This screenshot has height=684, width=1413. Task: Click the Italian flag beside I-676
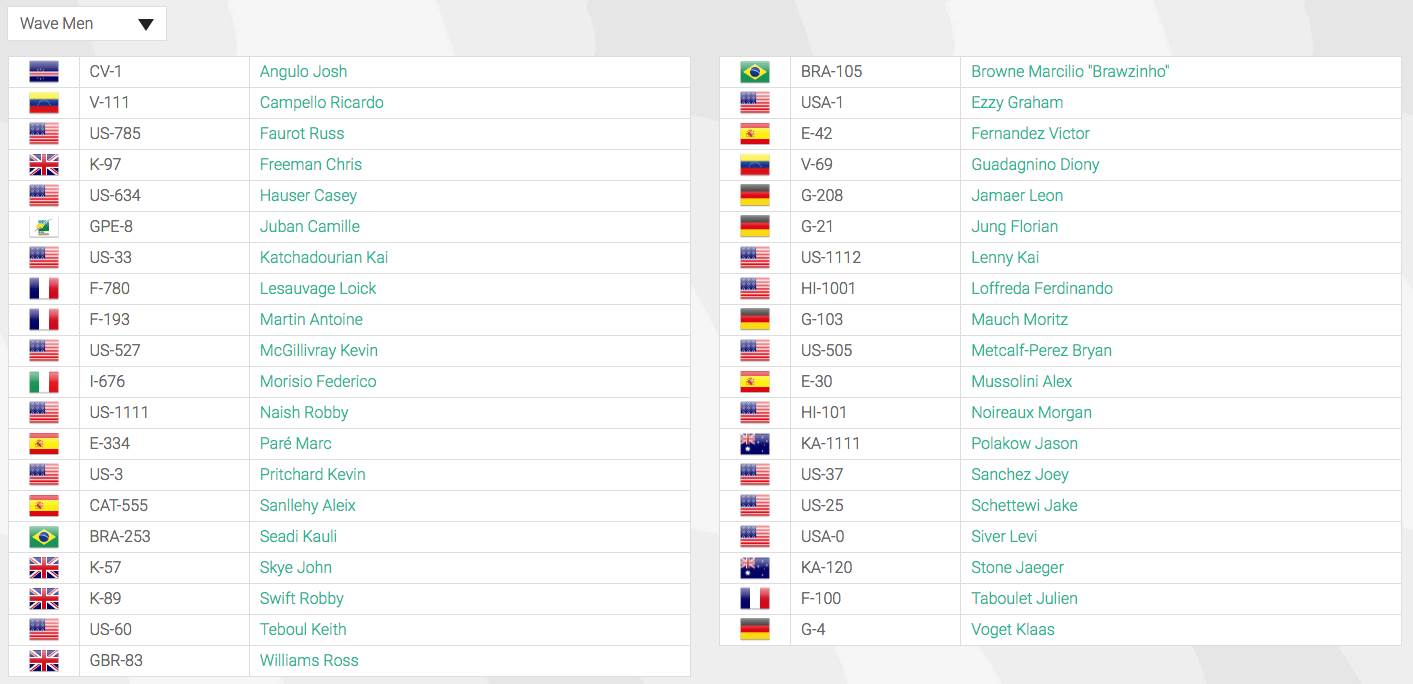point(44,382)
